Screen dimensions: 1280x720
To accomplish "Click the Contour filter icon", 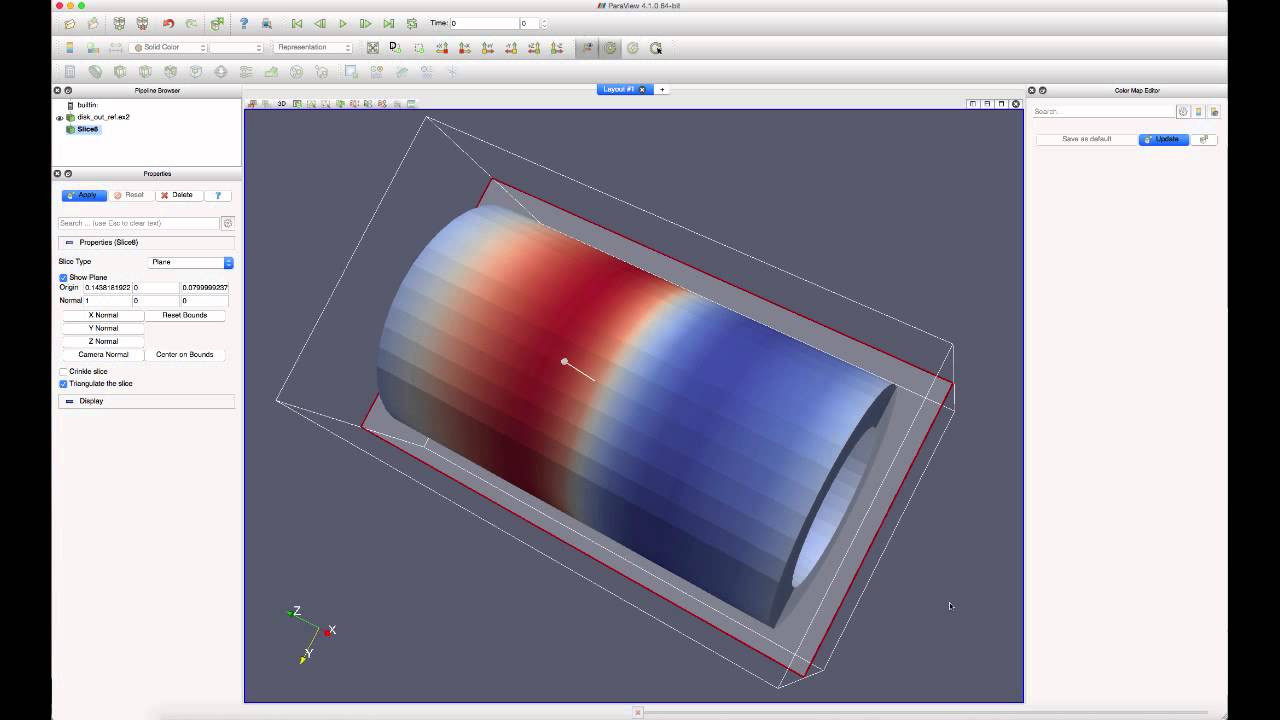I will [95, 72].
